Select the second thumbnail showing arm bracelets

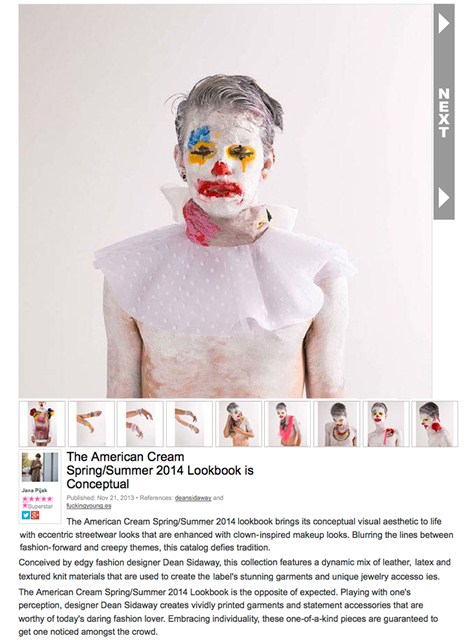(x=91, y=424)
